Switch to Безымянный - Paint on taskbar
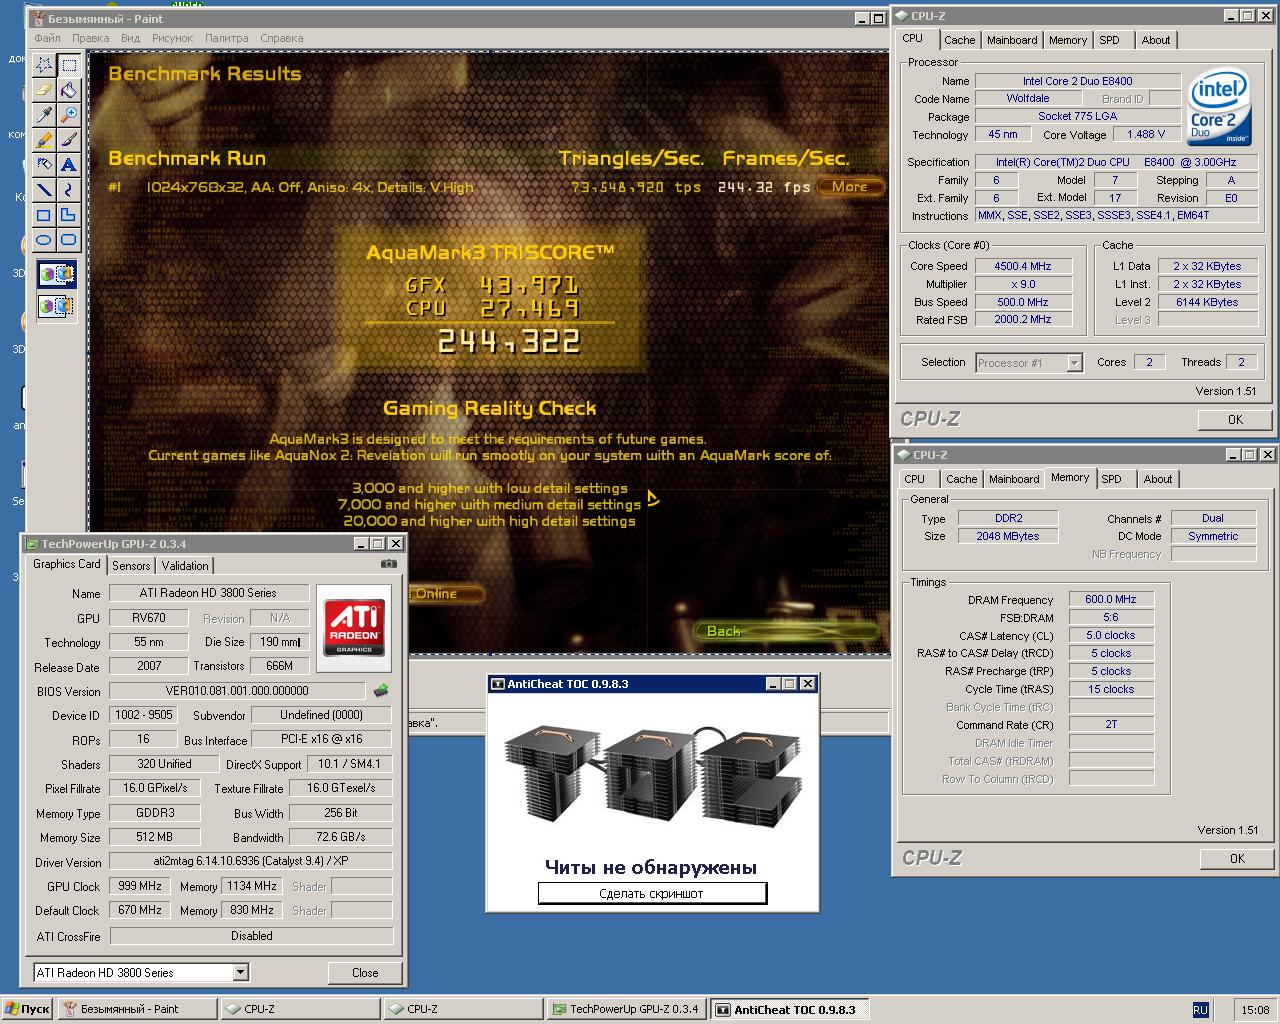 (137, 1009)
